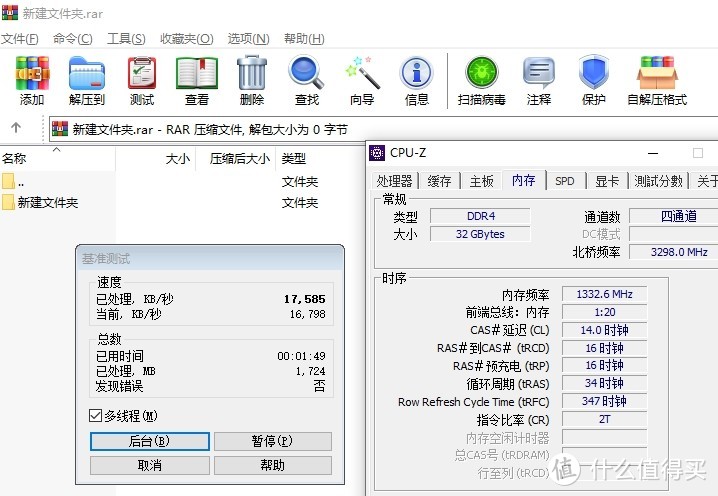718x496 pixels.
Task: Open the Info (信息) icon
Action: click(x=416, y=73)
